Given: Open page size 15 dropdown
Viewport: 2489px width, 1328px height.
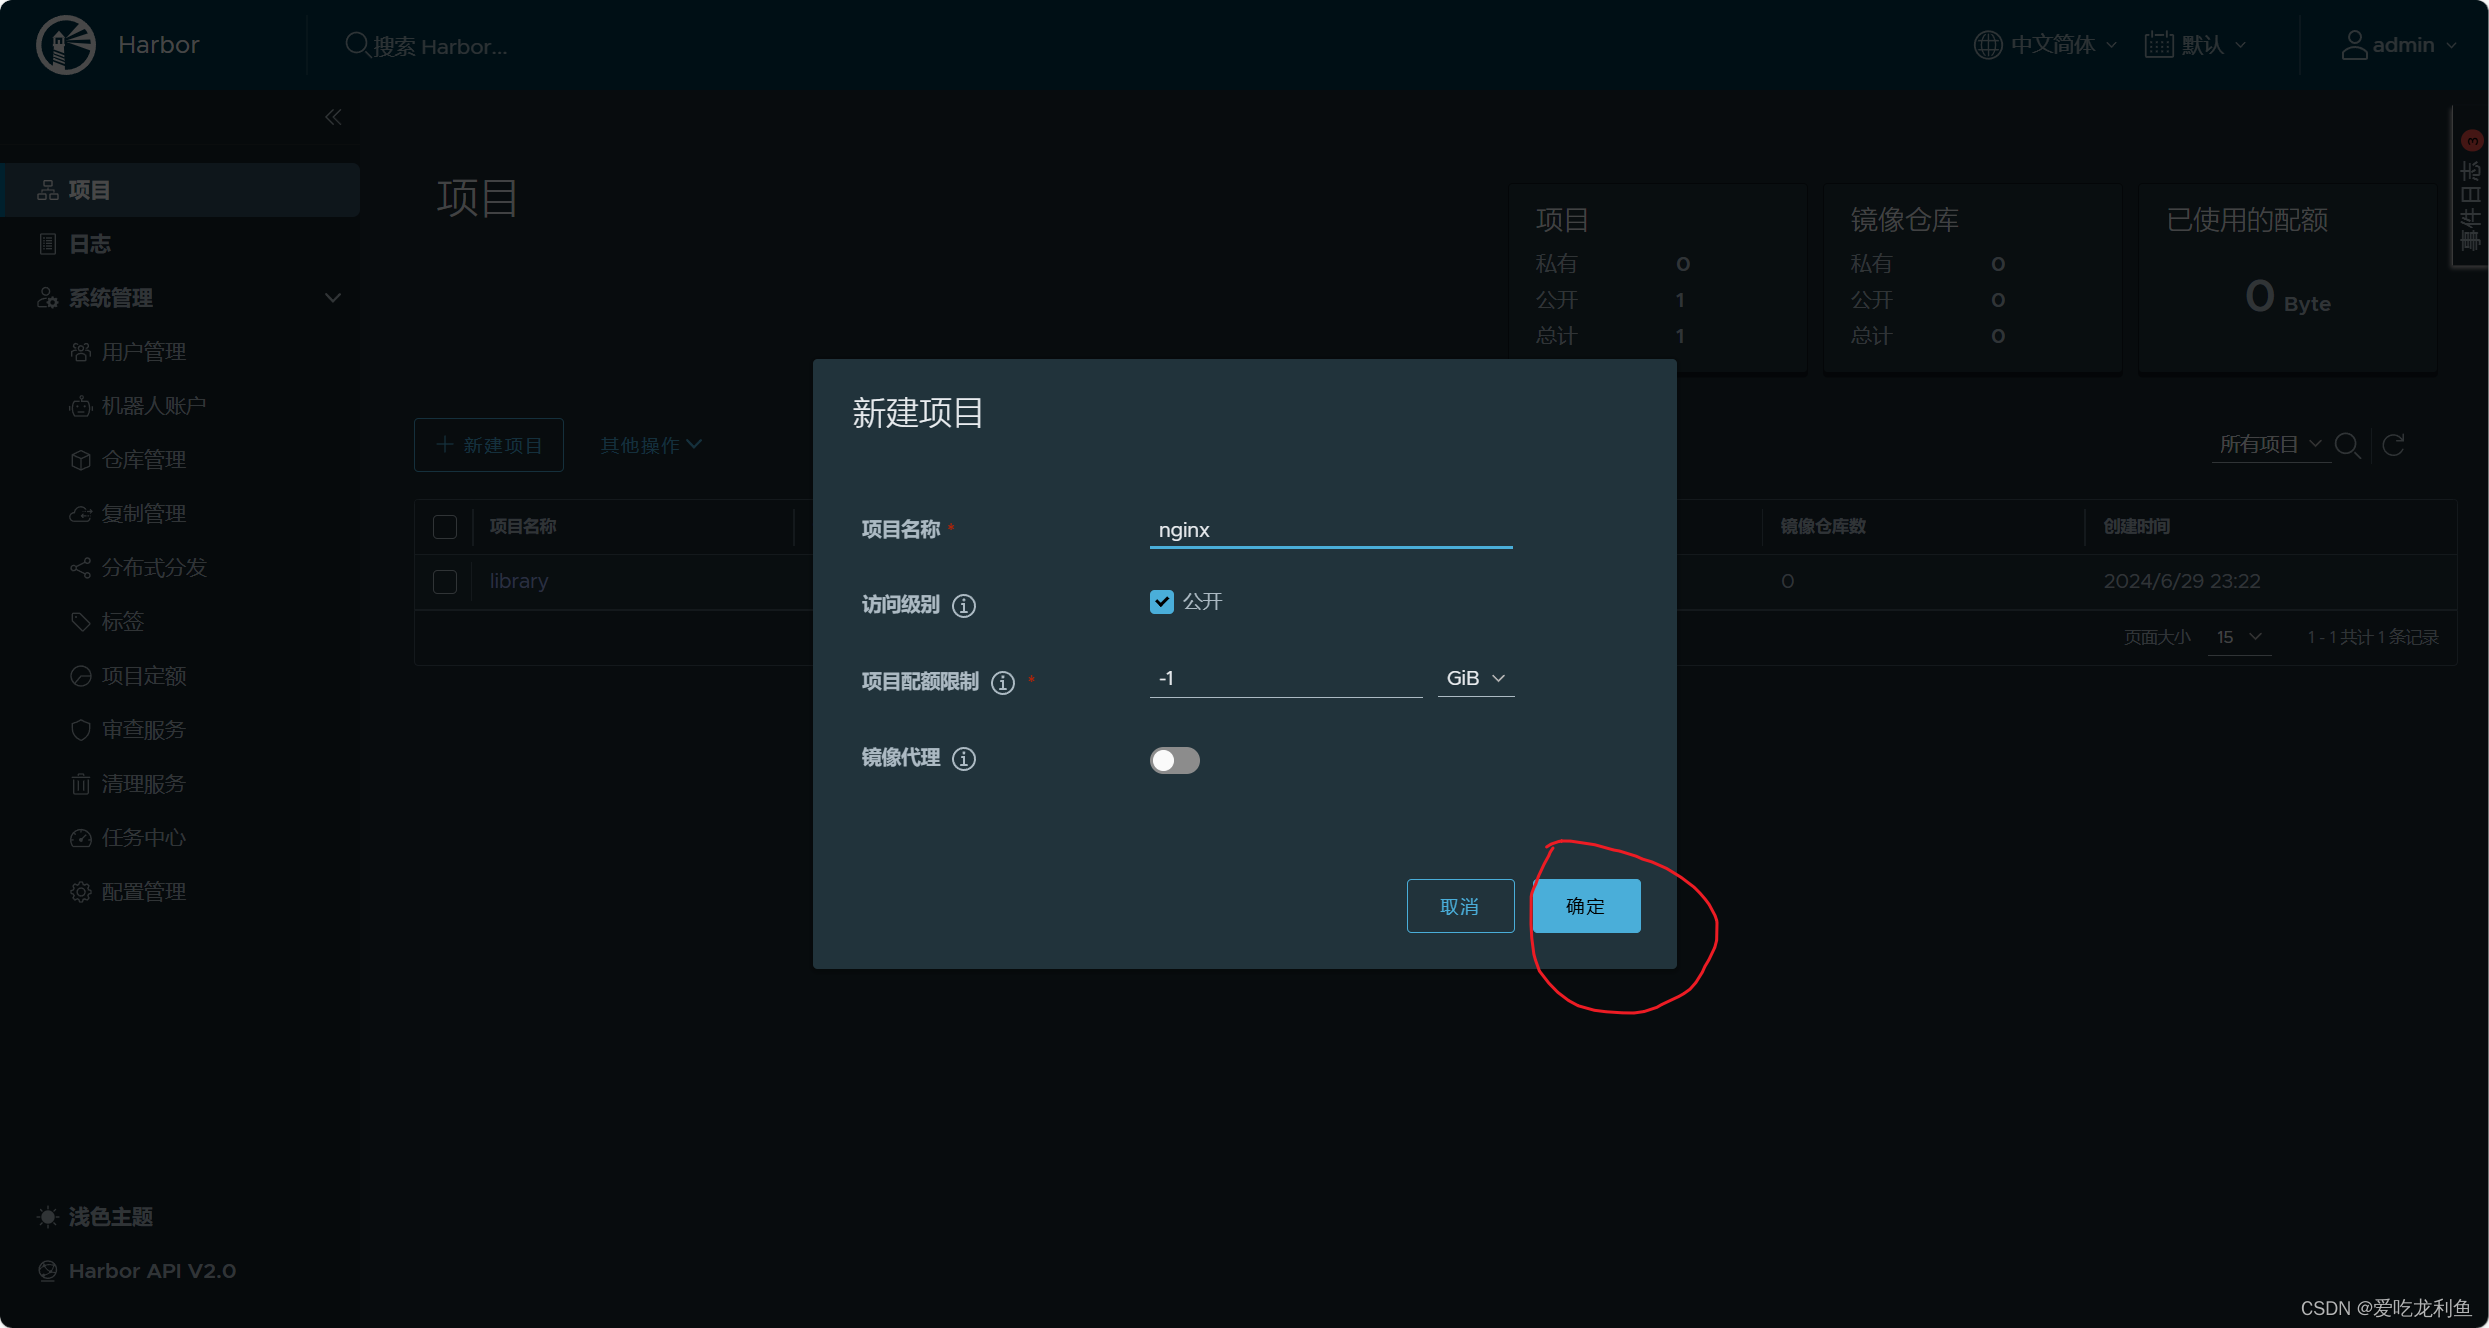Looking at the screenshot, I should click(2240, 637).
